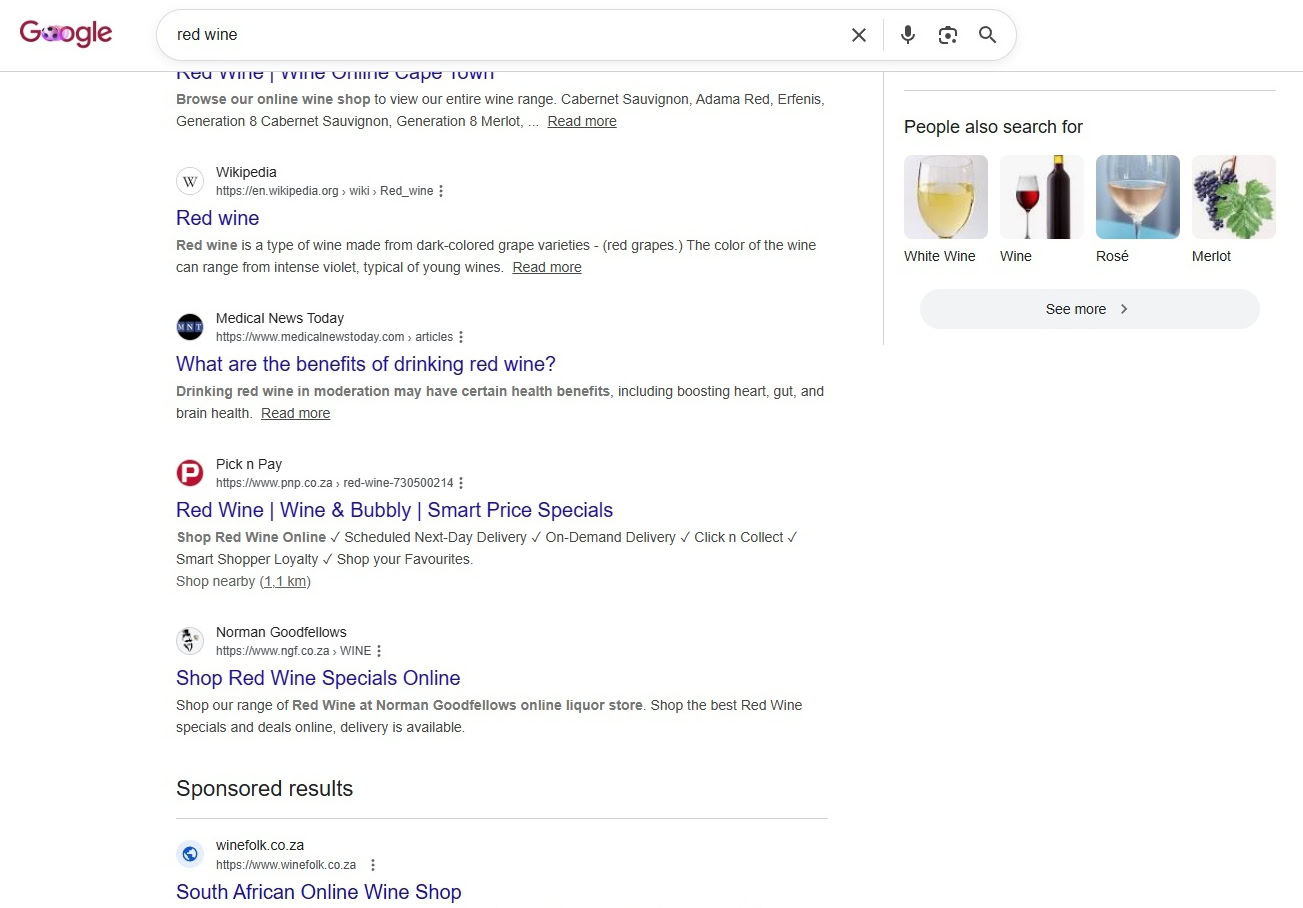The image size is (1303, 908).
Task: Click the Medical News Today favicon
Action: pos(190,327)
